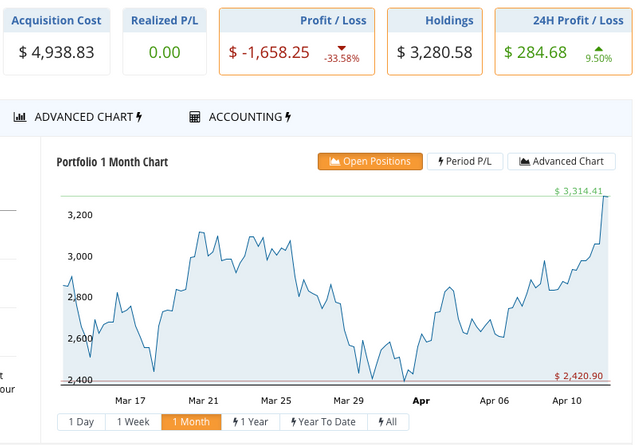The width and height of the screenshot is (640, 445).
Task: Select the 1 Month range
Action: 191,422
